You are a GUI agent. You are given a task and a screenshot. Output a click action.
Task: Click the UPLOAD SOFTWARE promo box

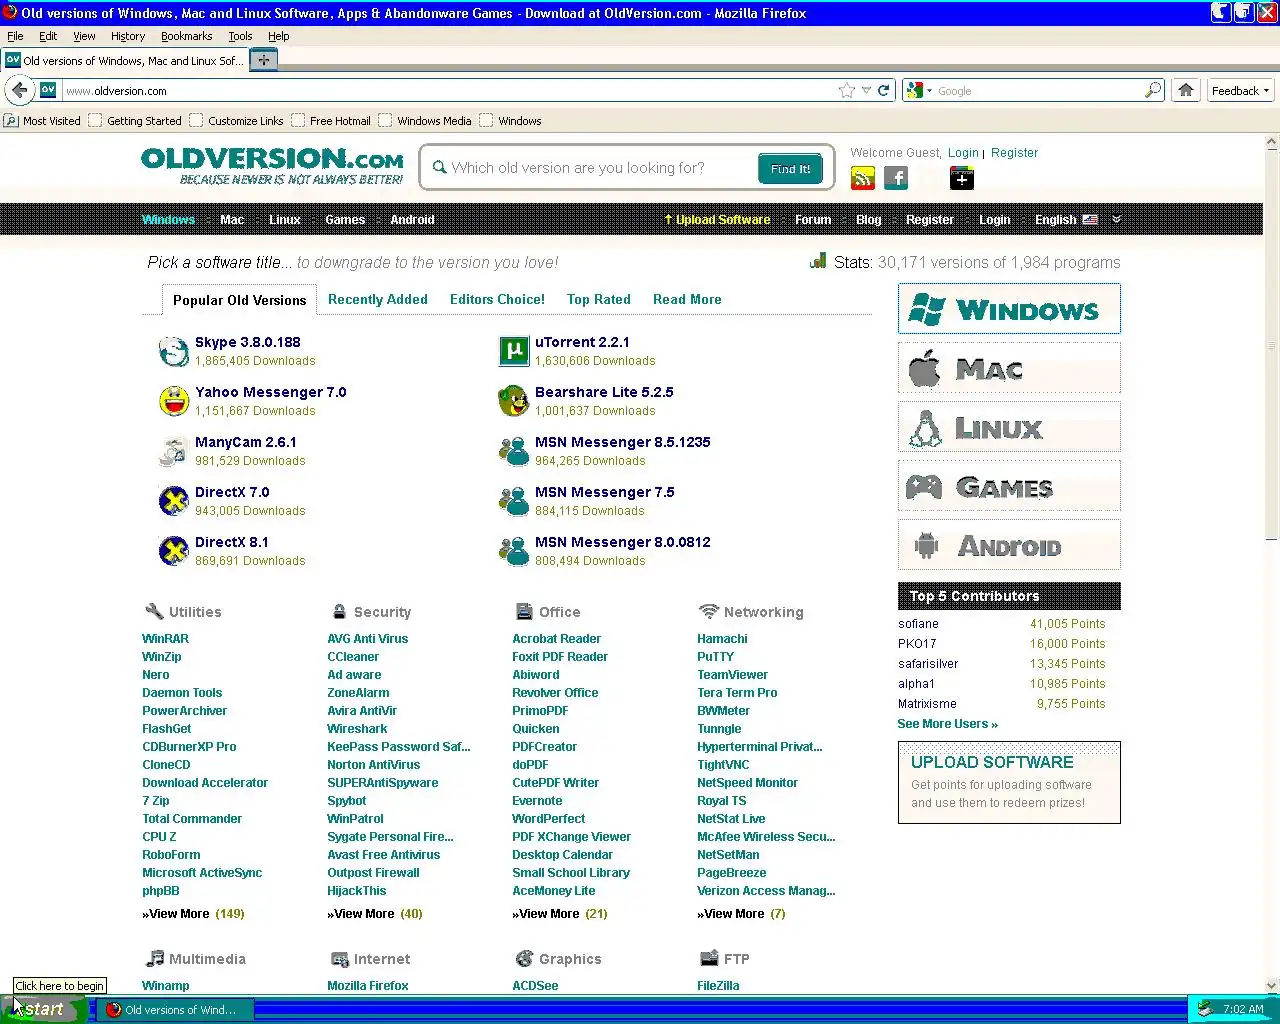(1009, 782)
